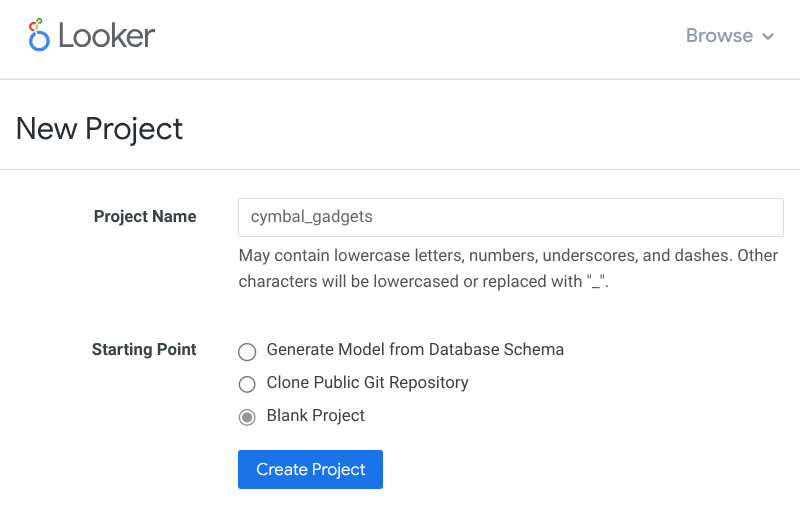Image resolution: width=800 pixels, height=525 pixels.
Task: Click the Blank Project label text
Action: tap(315, 416)
